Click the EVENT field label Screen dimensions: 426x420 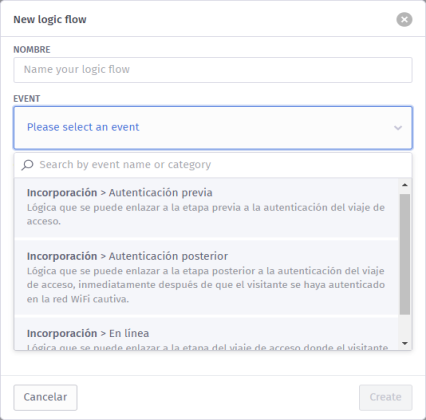tap(27, 99)
